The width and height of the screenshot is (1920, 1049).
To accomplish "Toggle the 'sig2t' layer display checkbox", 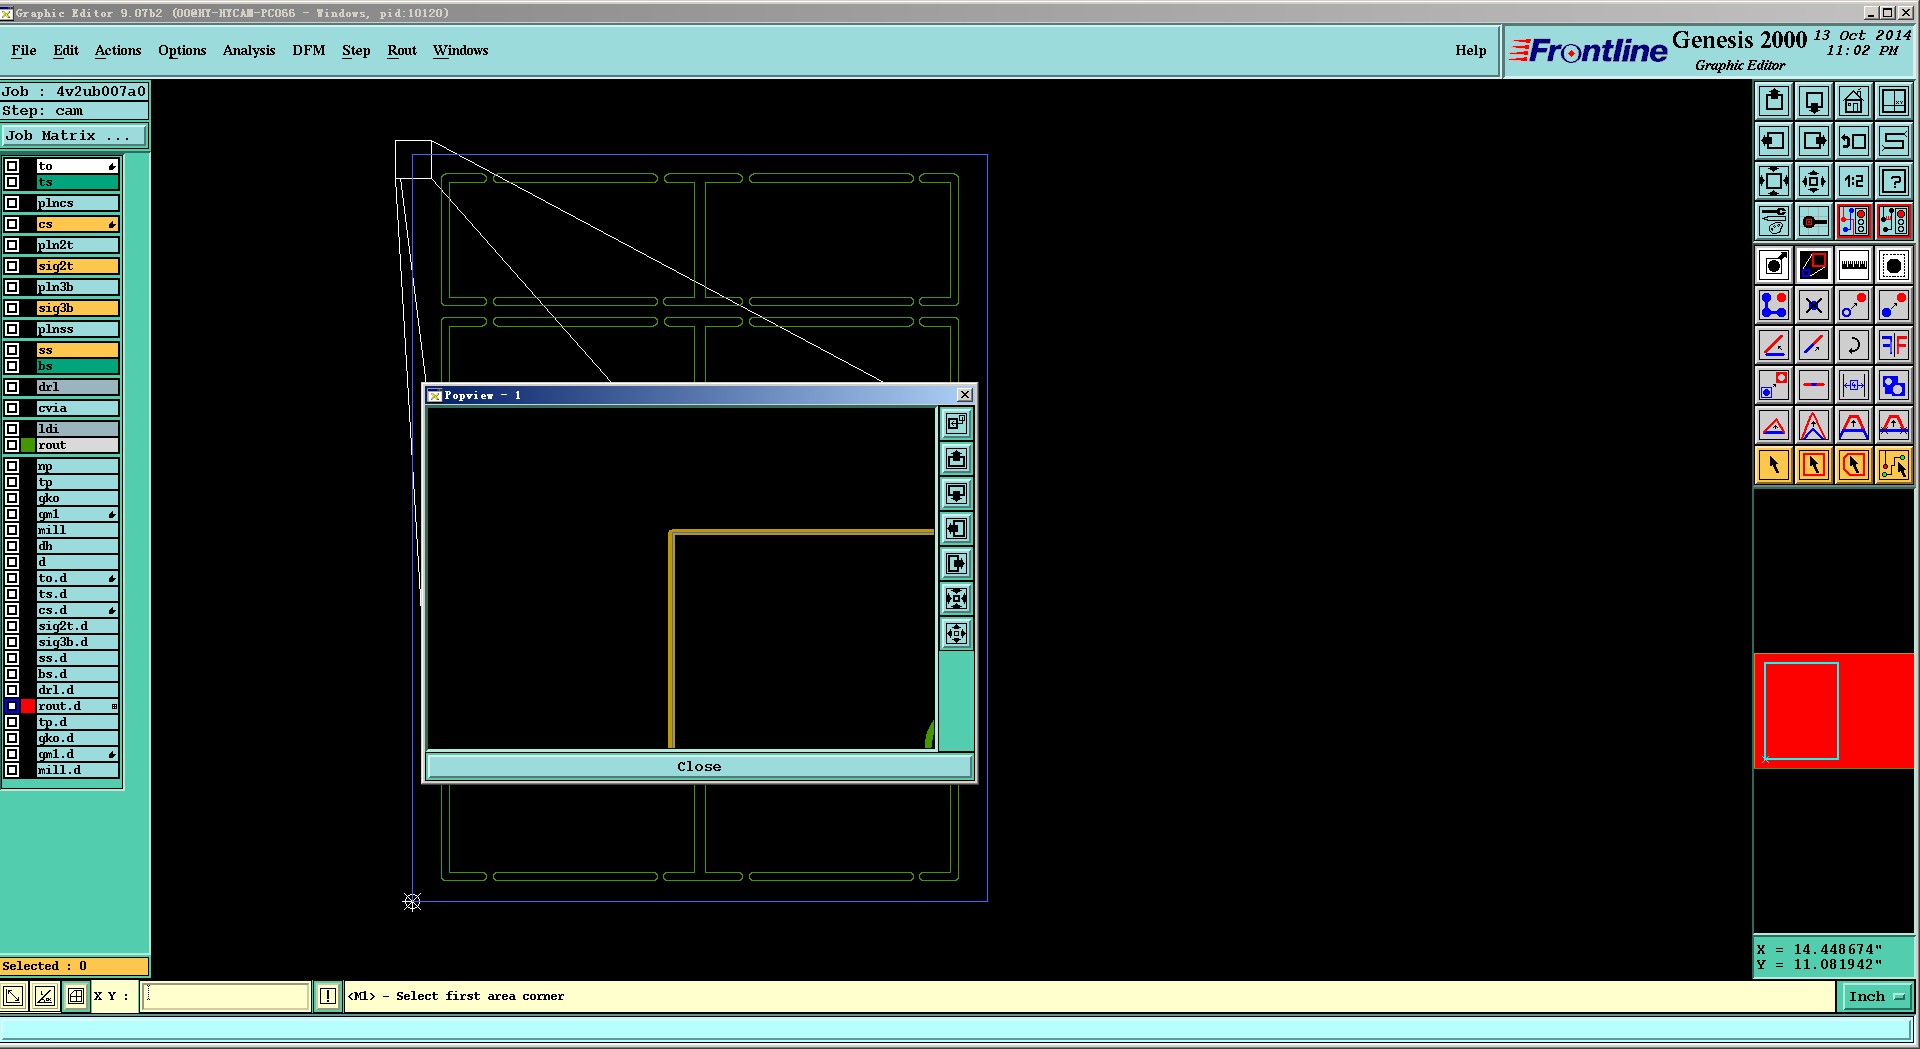I will (x=12, y=266).
